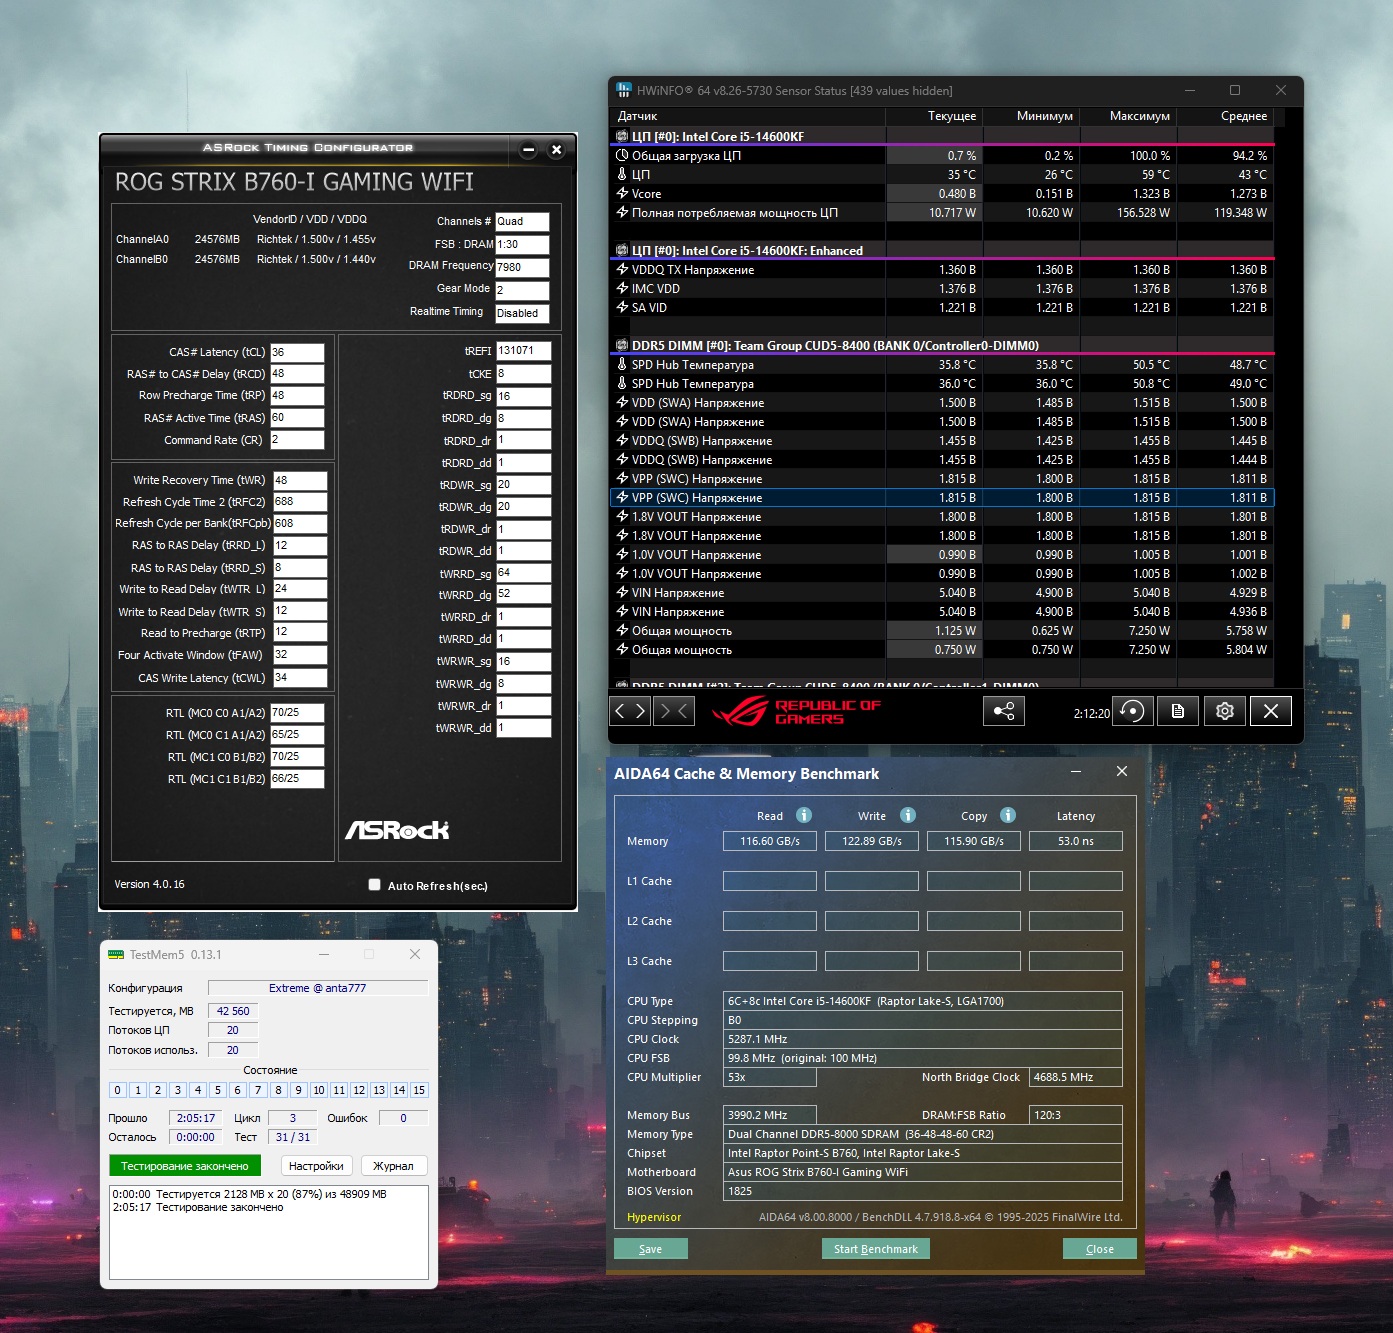1393x1333 pixels.
Task: Open Журнал in TestMem5
Action: tap(393, 1166)
